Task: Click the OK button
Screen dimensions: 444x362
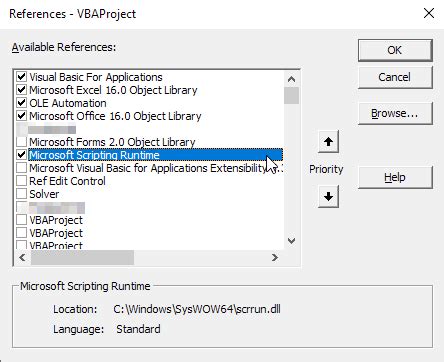Action: (395, 50)
